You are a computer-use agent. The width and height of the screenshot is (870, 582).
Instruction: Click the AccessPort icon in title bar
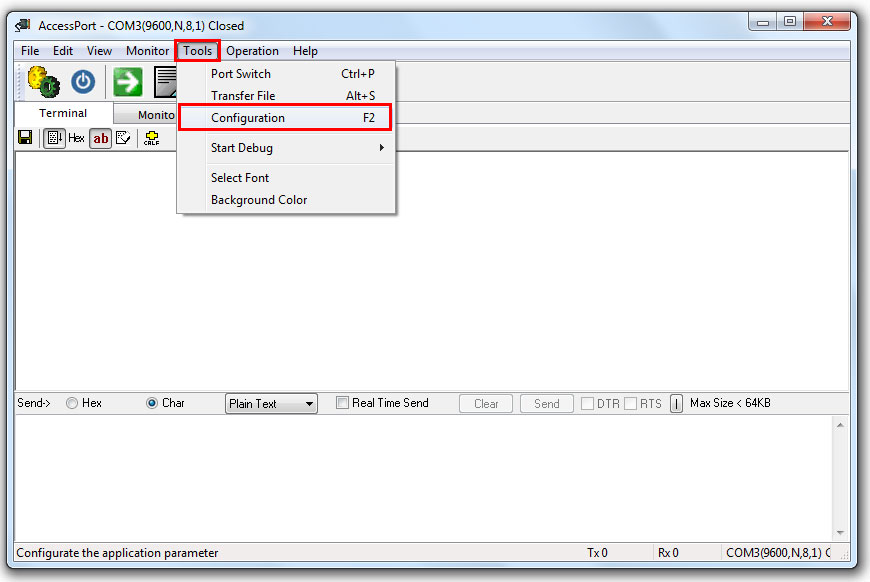click(23, 26)
